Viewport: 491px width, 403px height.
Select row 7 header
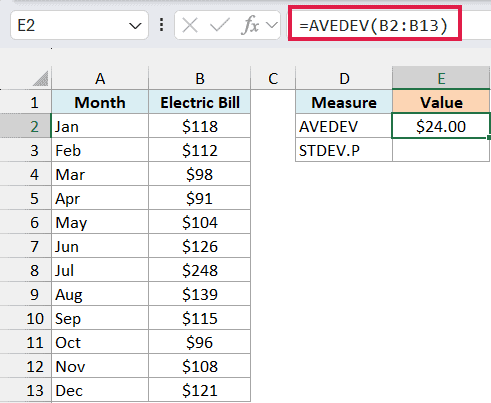(x=26, y=246)
